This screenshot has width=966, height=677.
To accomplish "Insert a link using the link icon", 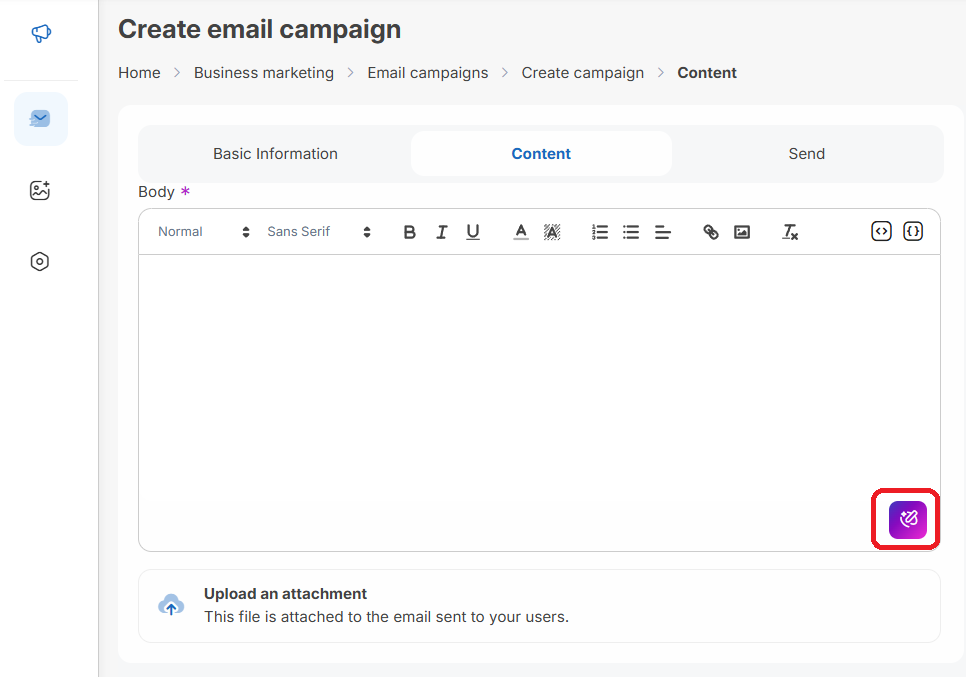I will pos(711,232).
